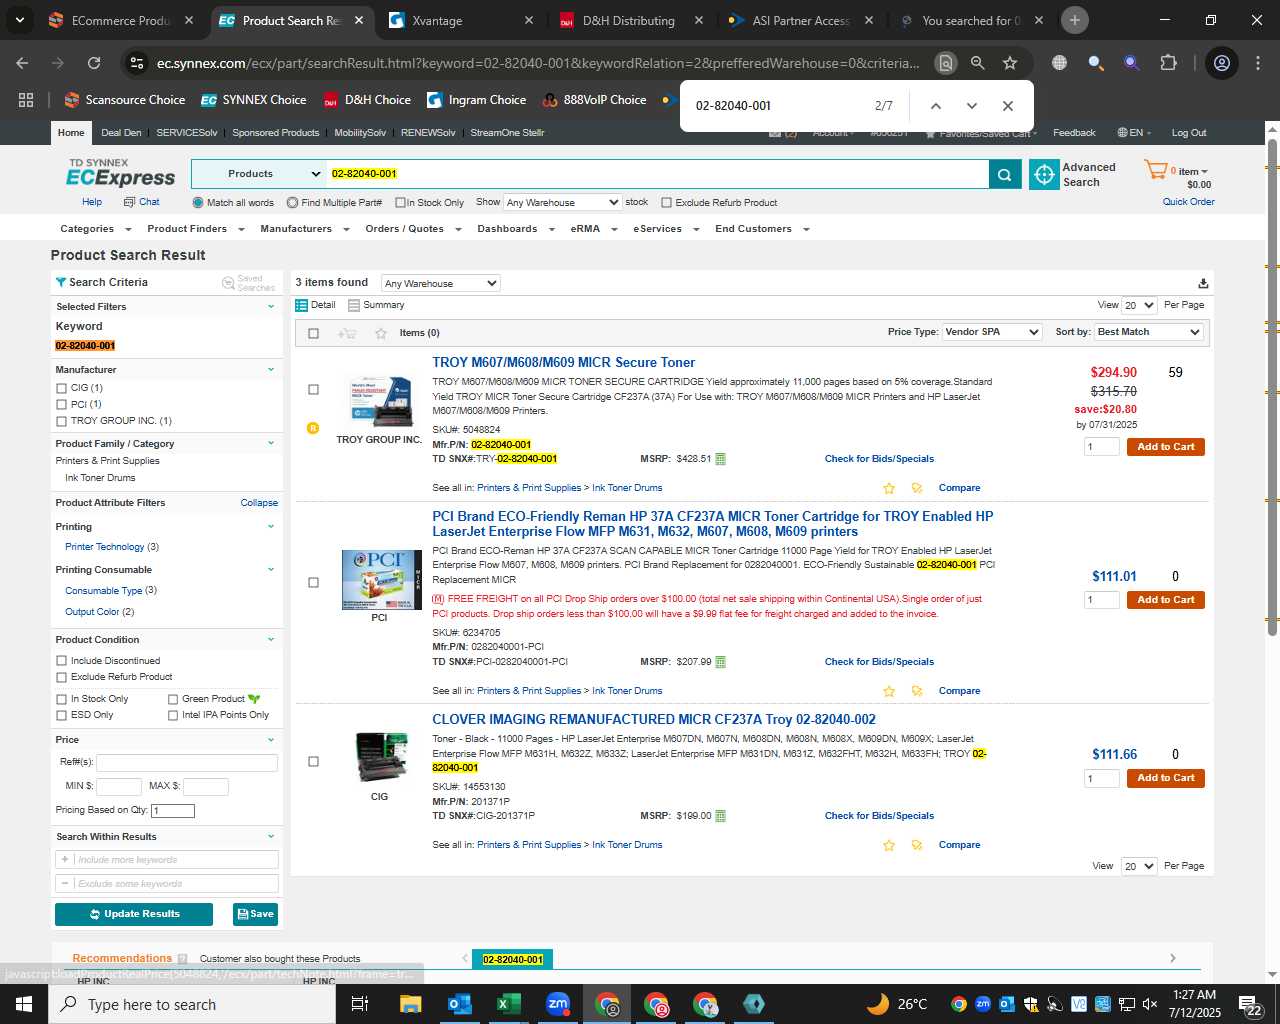Image resolution: width=1280 pixels, height=1024 pixels.
Task: Select Find Multiple Part# radio button
Action: click(x=292, y=203)
